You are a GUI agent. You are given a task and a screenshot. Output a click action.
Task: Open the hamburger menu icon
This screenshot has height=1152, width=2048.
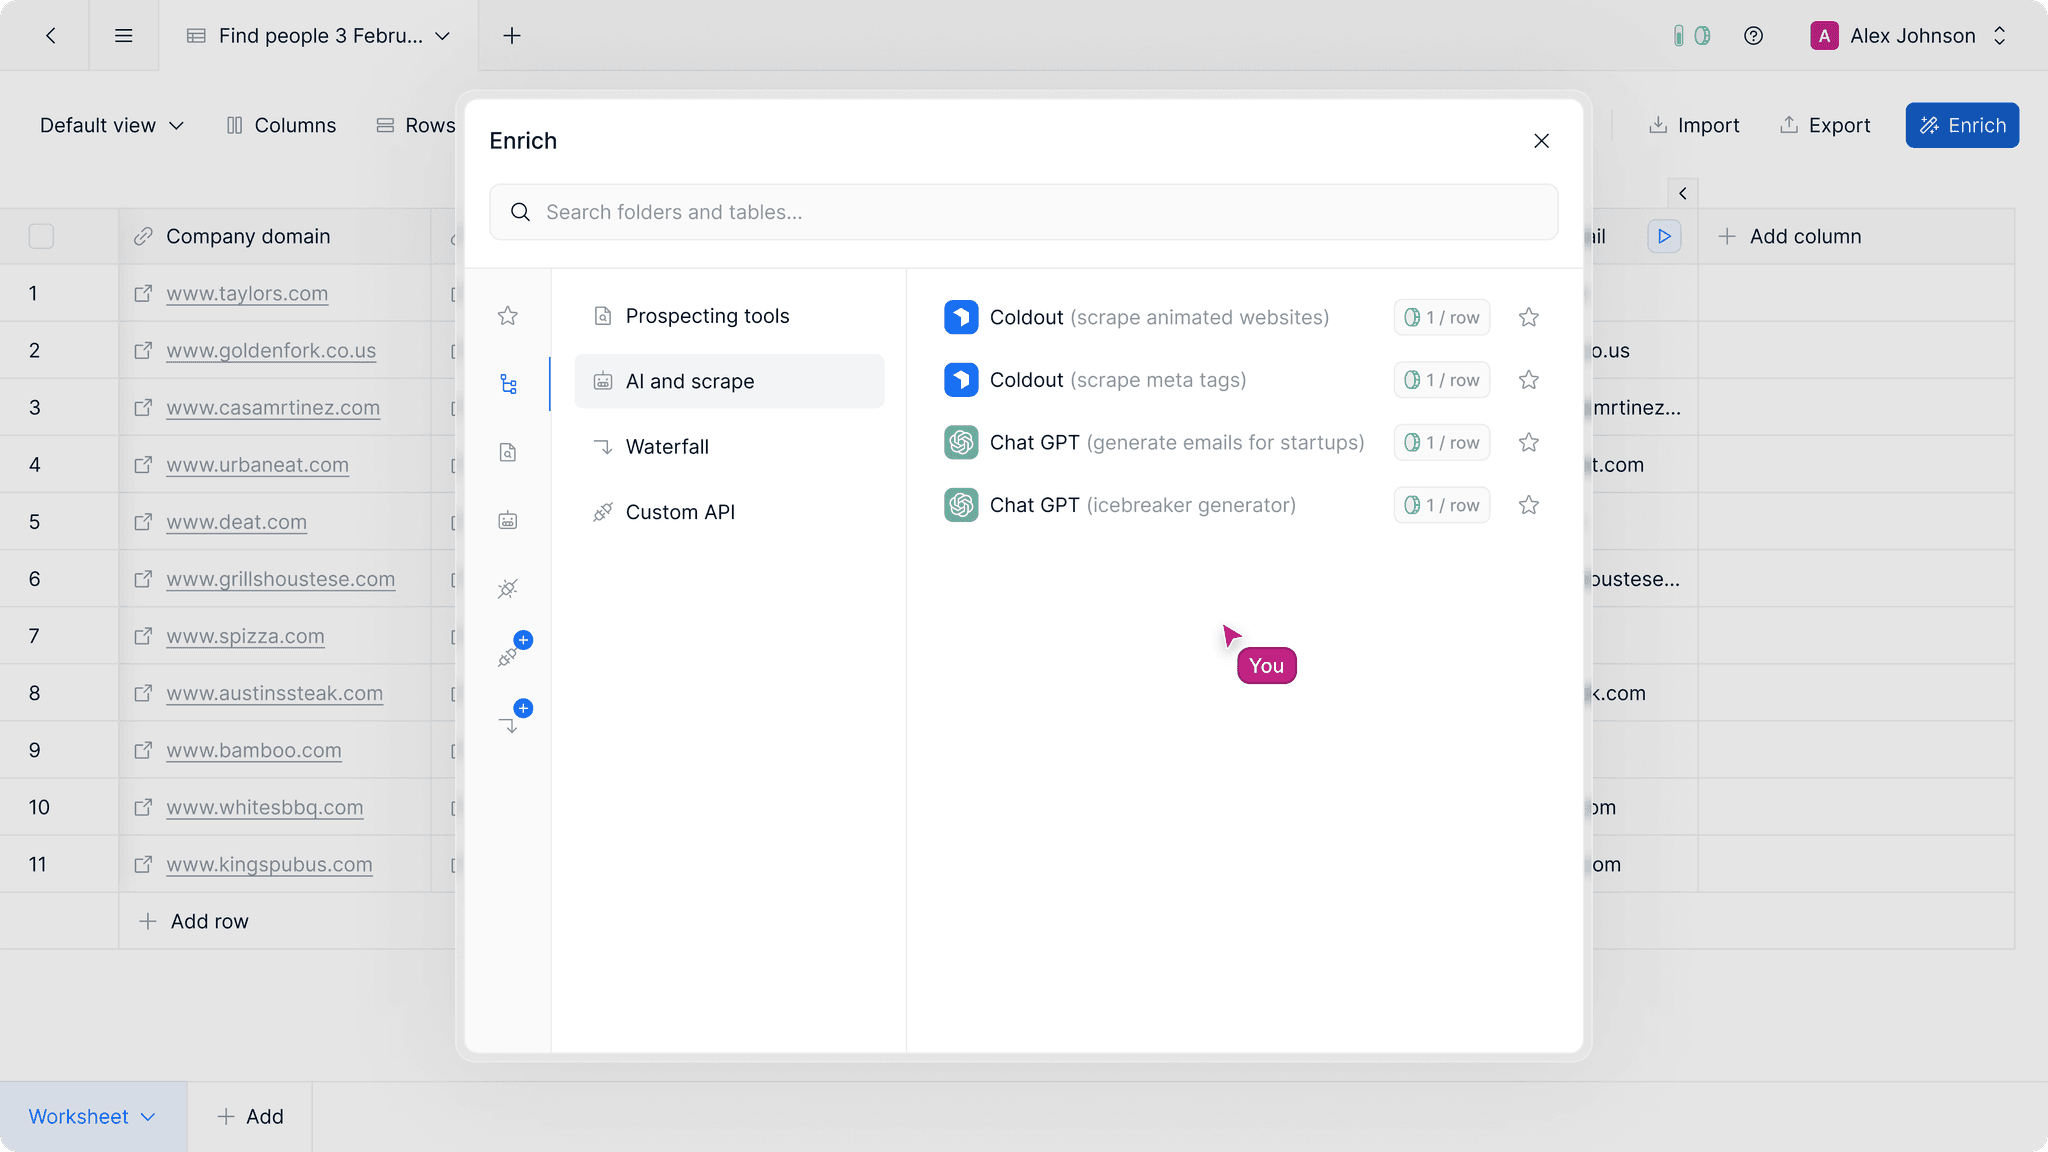point(124,36)
